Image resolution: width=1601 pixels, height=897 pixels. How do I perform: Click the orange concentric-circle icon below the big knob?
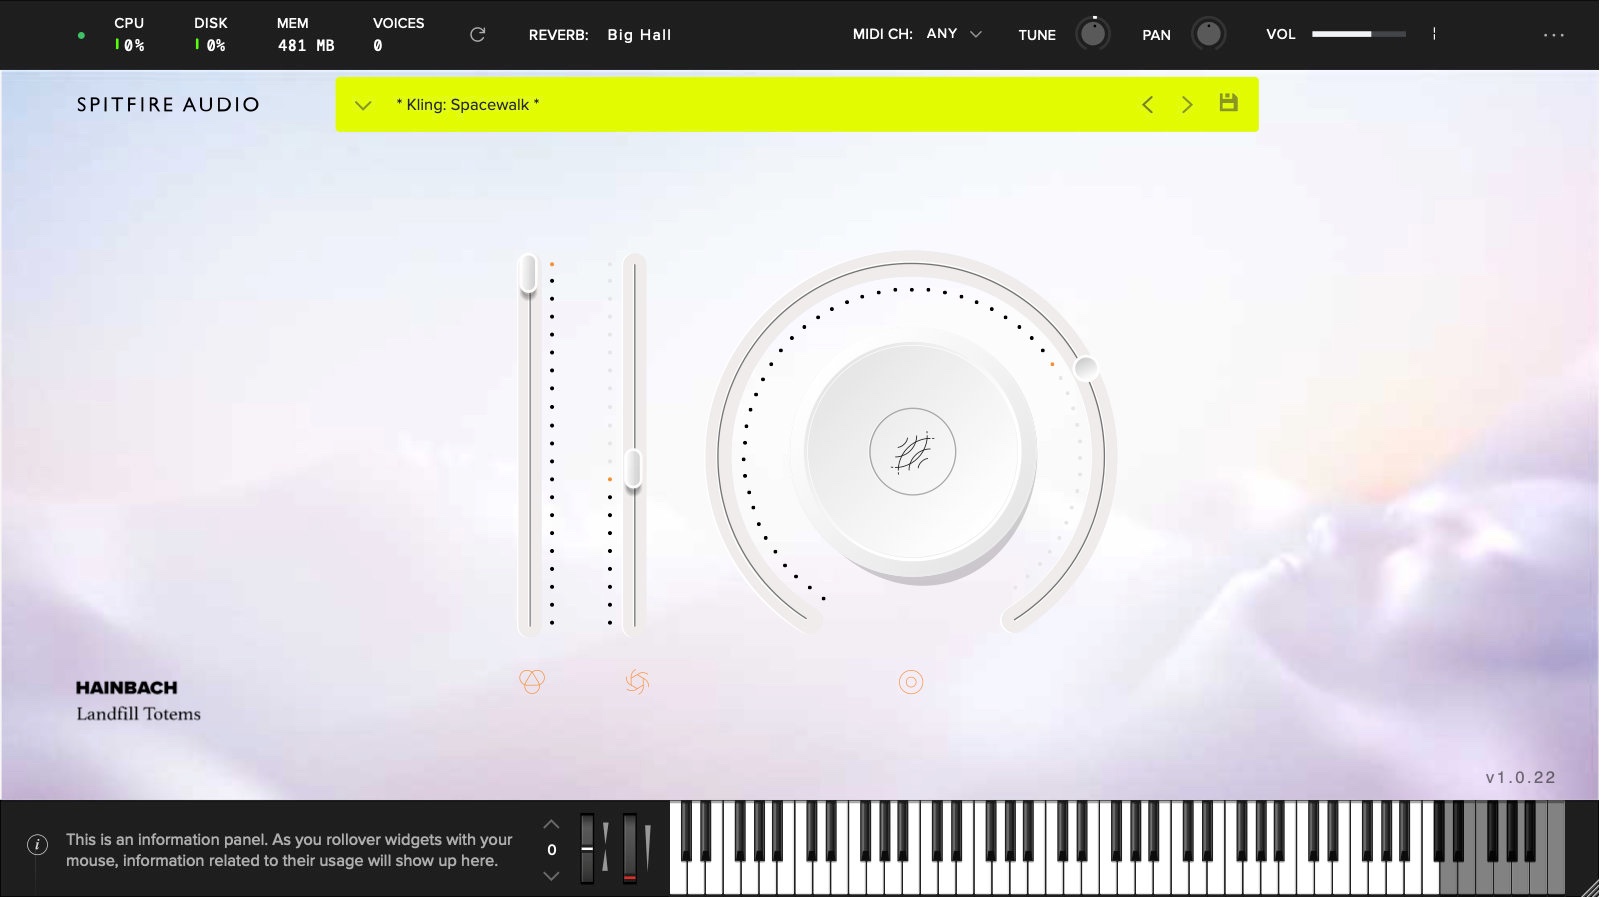tap(911, 682)
